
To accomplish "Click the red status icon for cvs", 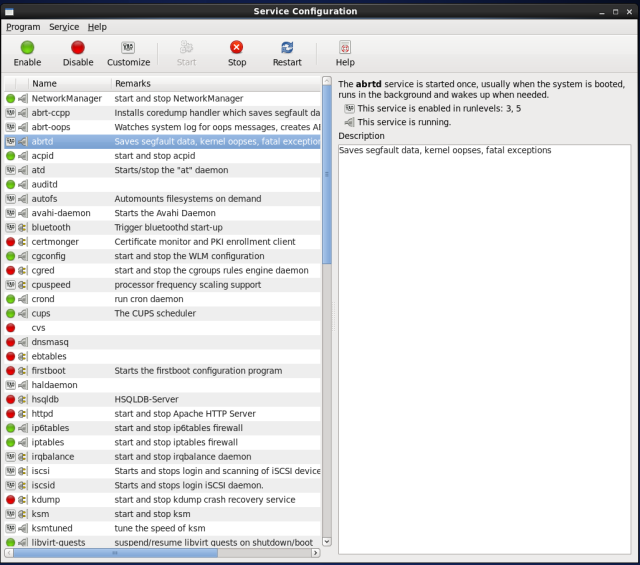I will pos(11,327).
